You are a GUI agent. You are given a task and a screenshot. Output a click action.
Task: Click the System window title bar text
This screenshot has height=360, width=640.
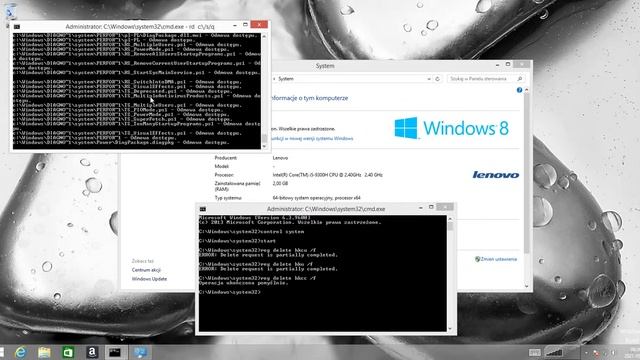coord(325,66)
